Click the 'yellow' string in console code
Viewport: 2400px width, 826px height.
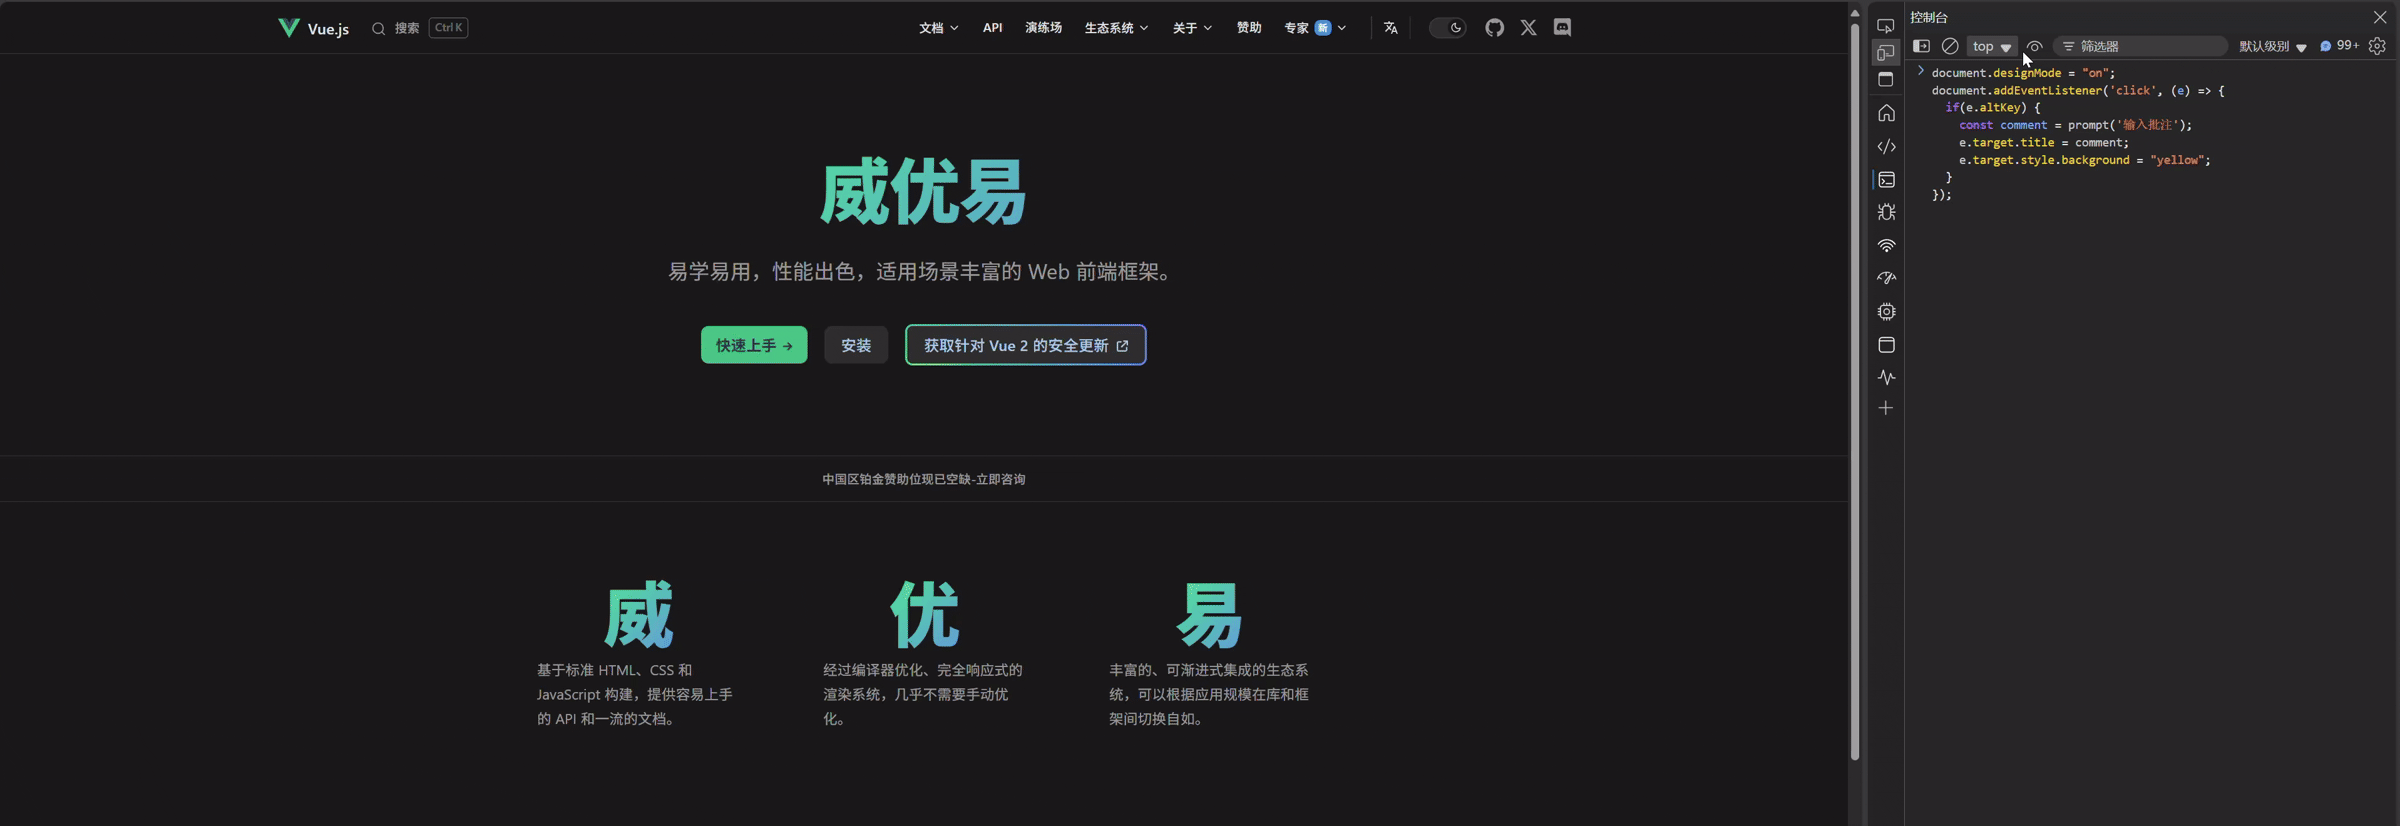(2176, 160)
